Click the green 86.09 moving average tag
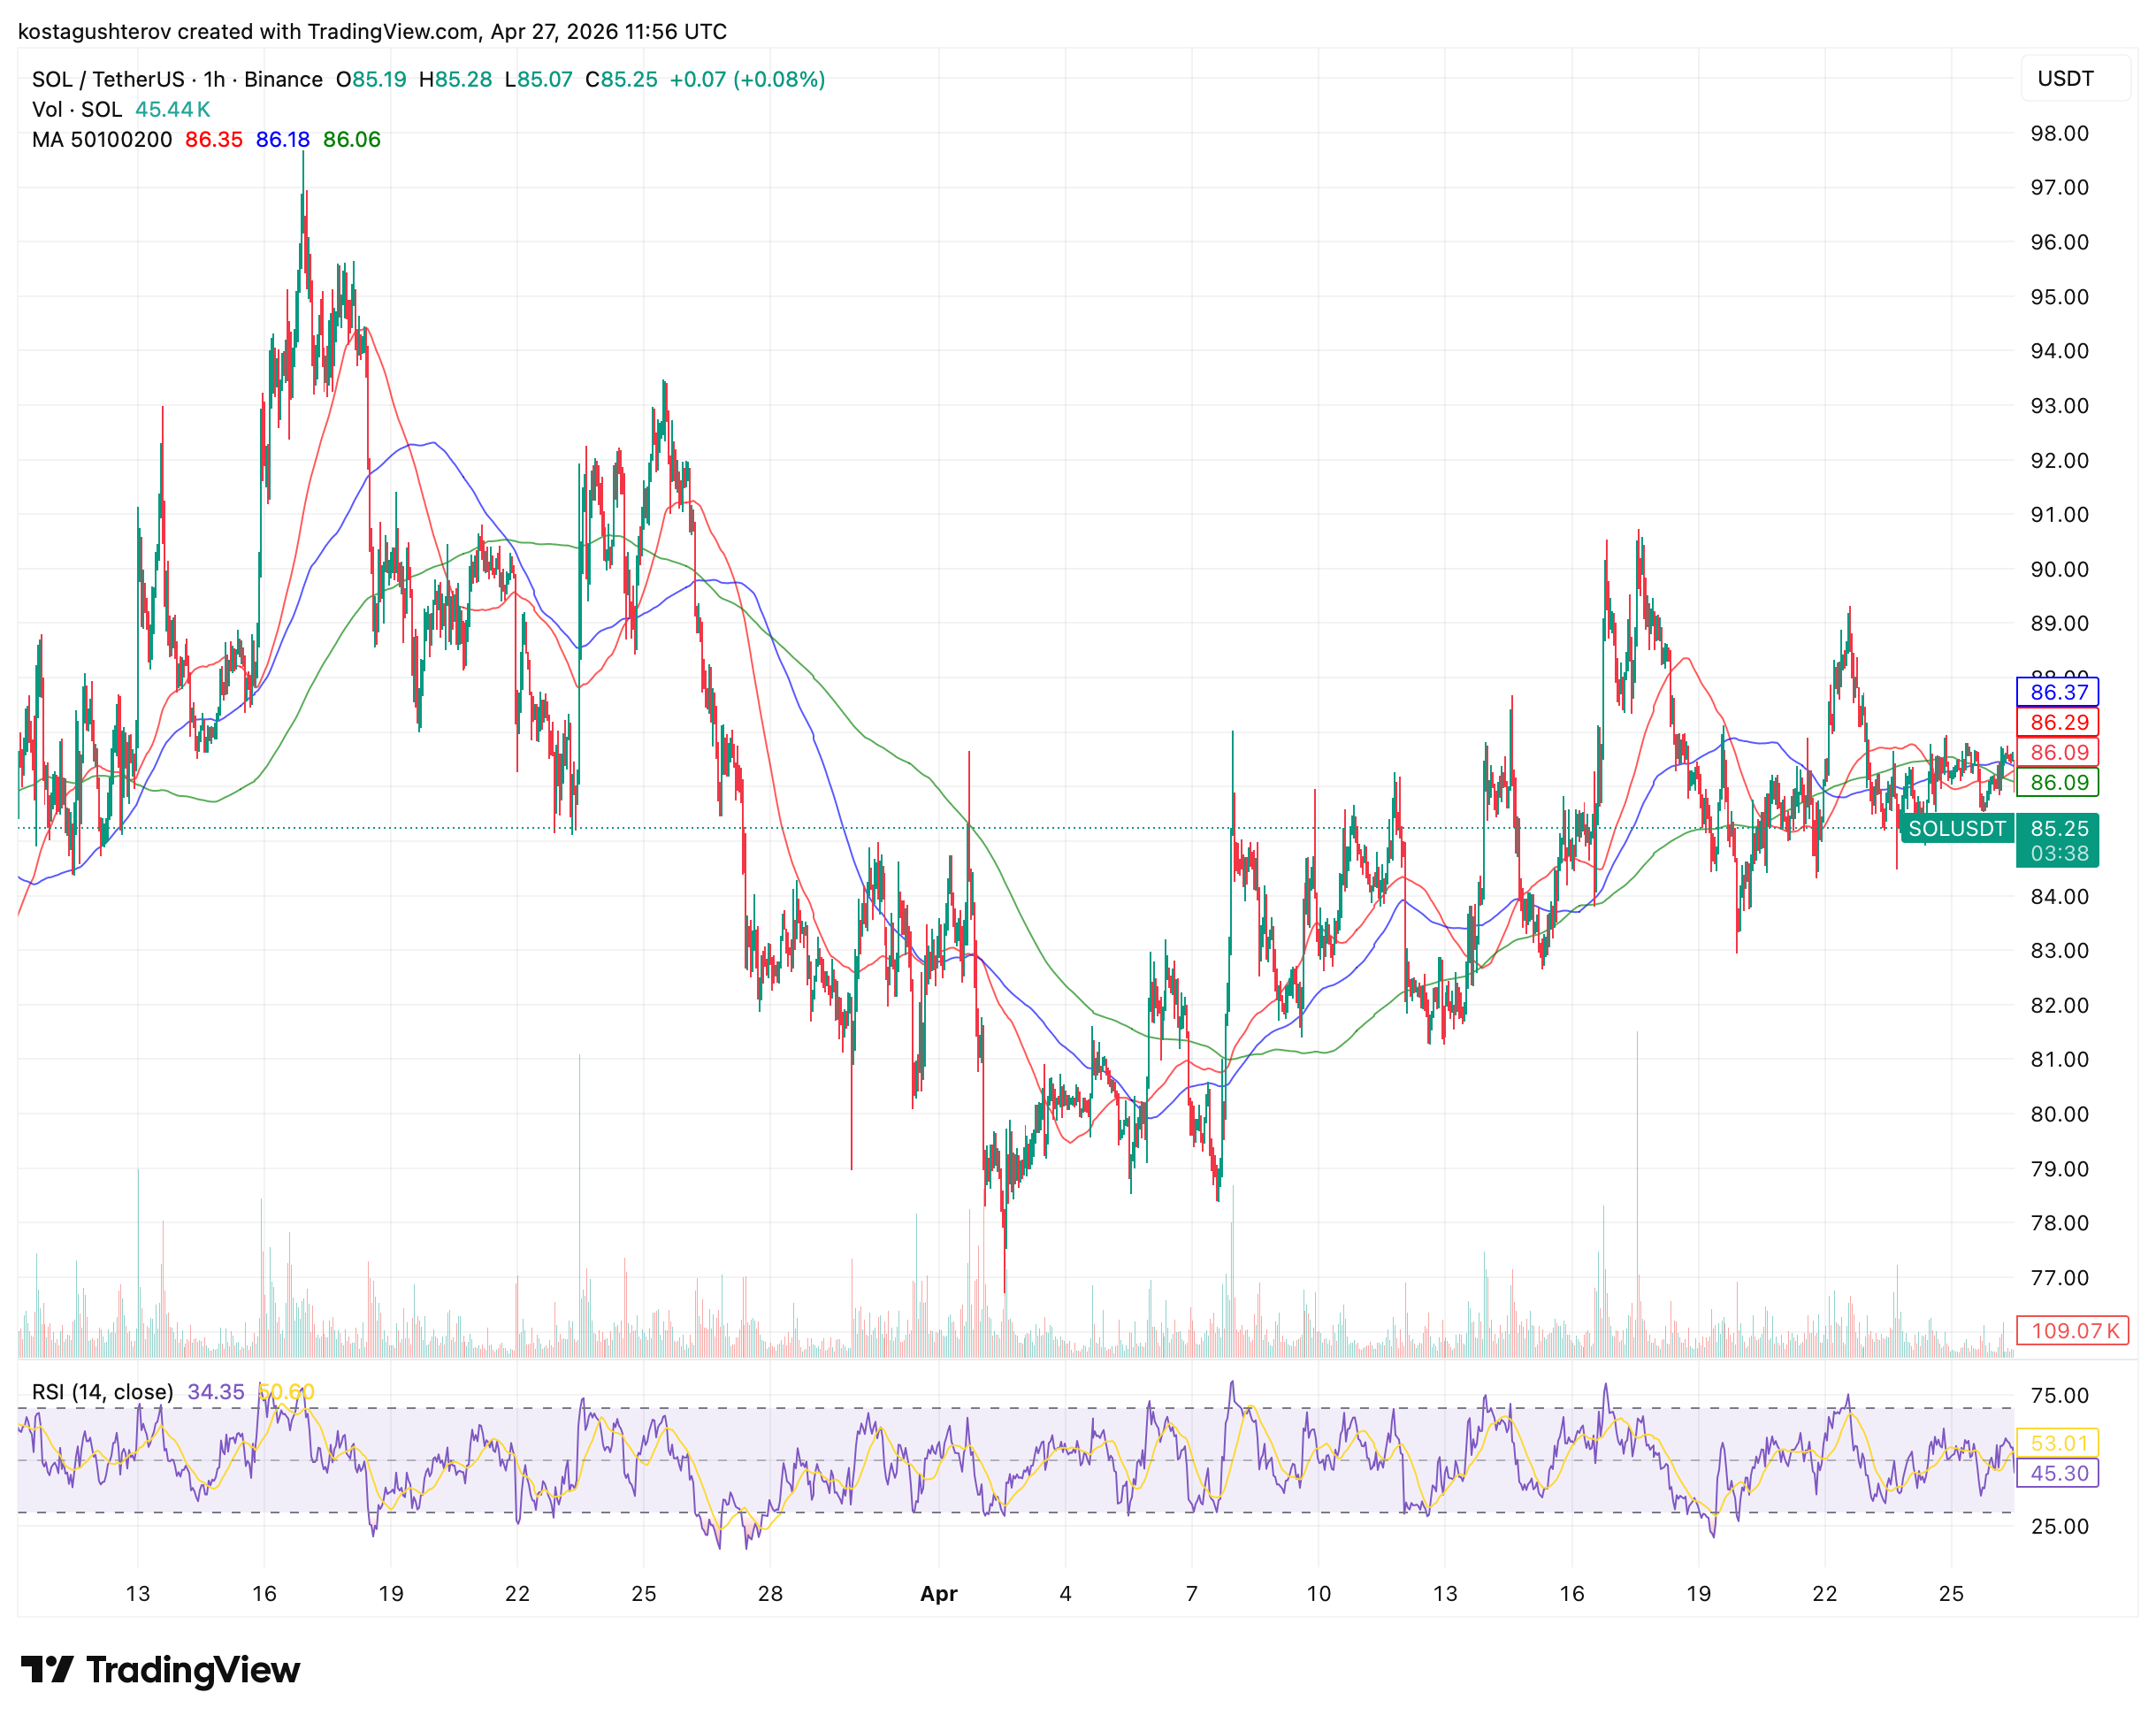 point(2058,782)
